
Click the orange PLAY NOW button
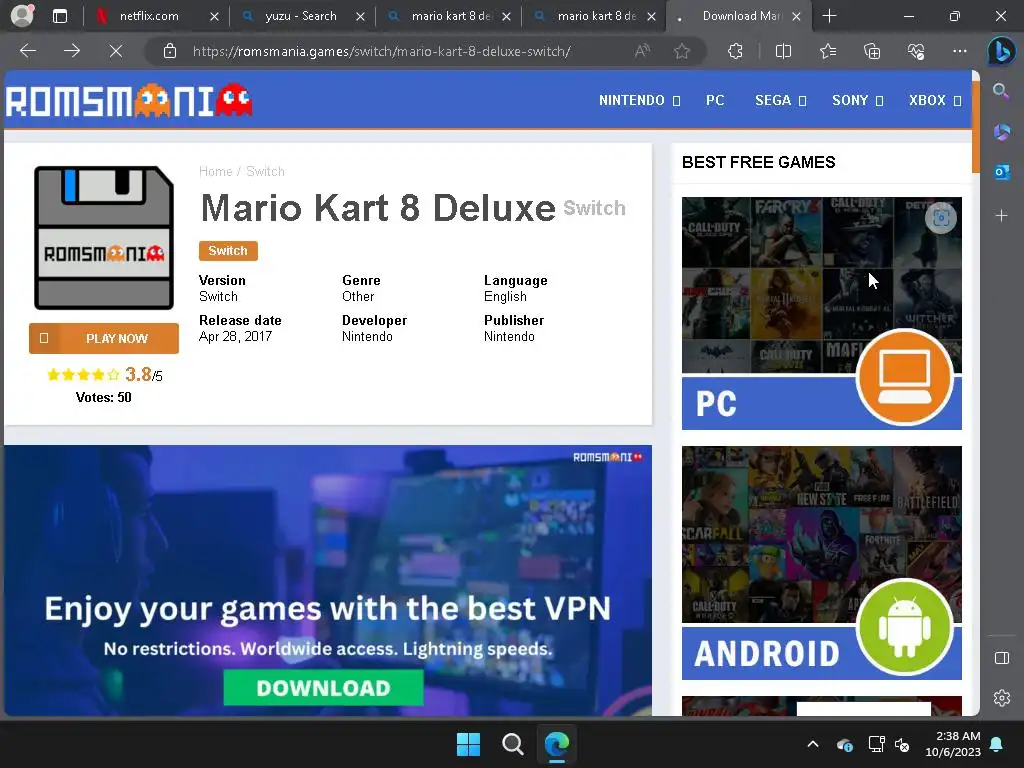(x=104, y=338)
